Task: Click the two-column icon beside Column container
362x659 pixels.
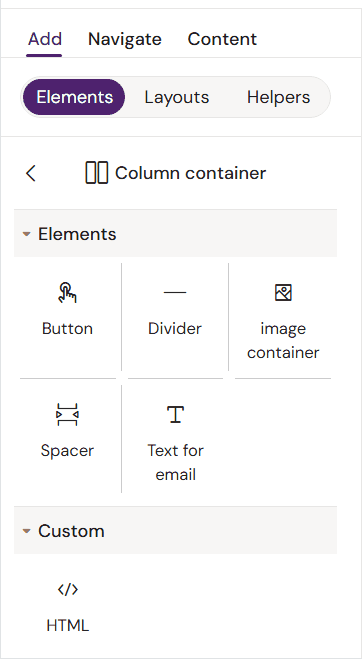Action: coord(97,173)
